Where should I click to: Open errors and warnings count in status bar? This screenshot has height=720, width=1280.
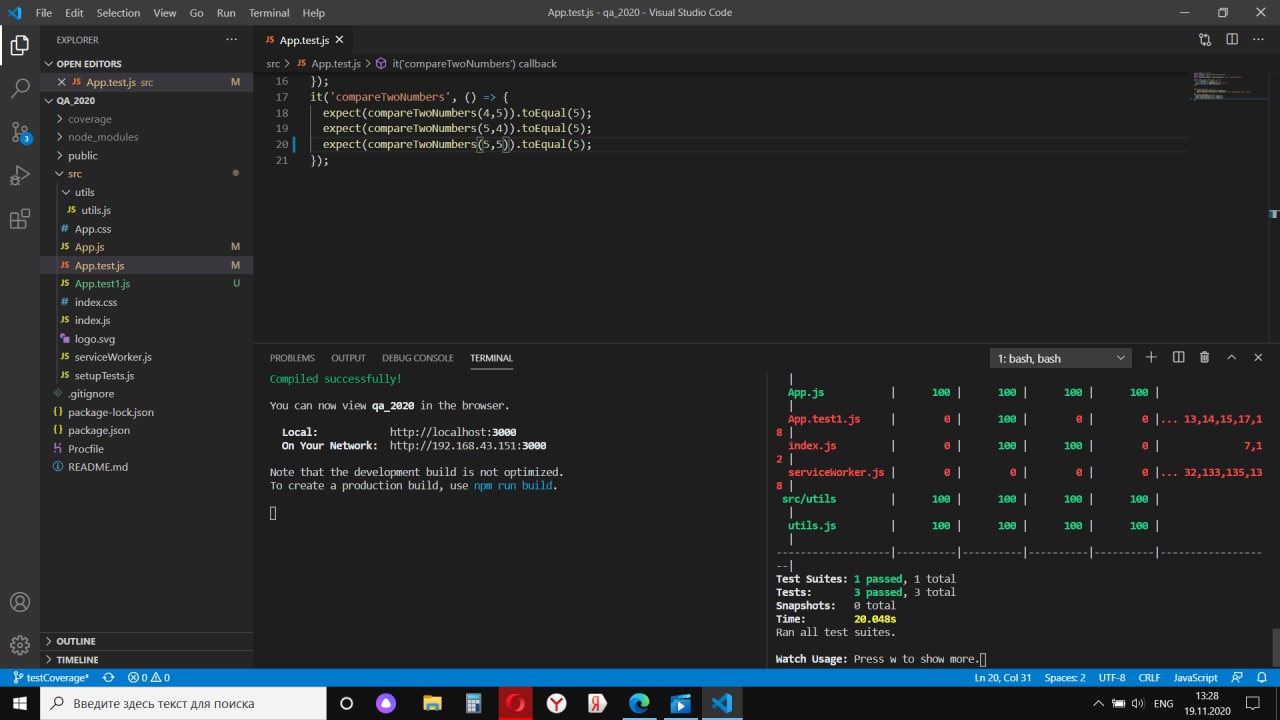[149, 677]
